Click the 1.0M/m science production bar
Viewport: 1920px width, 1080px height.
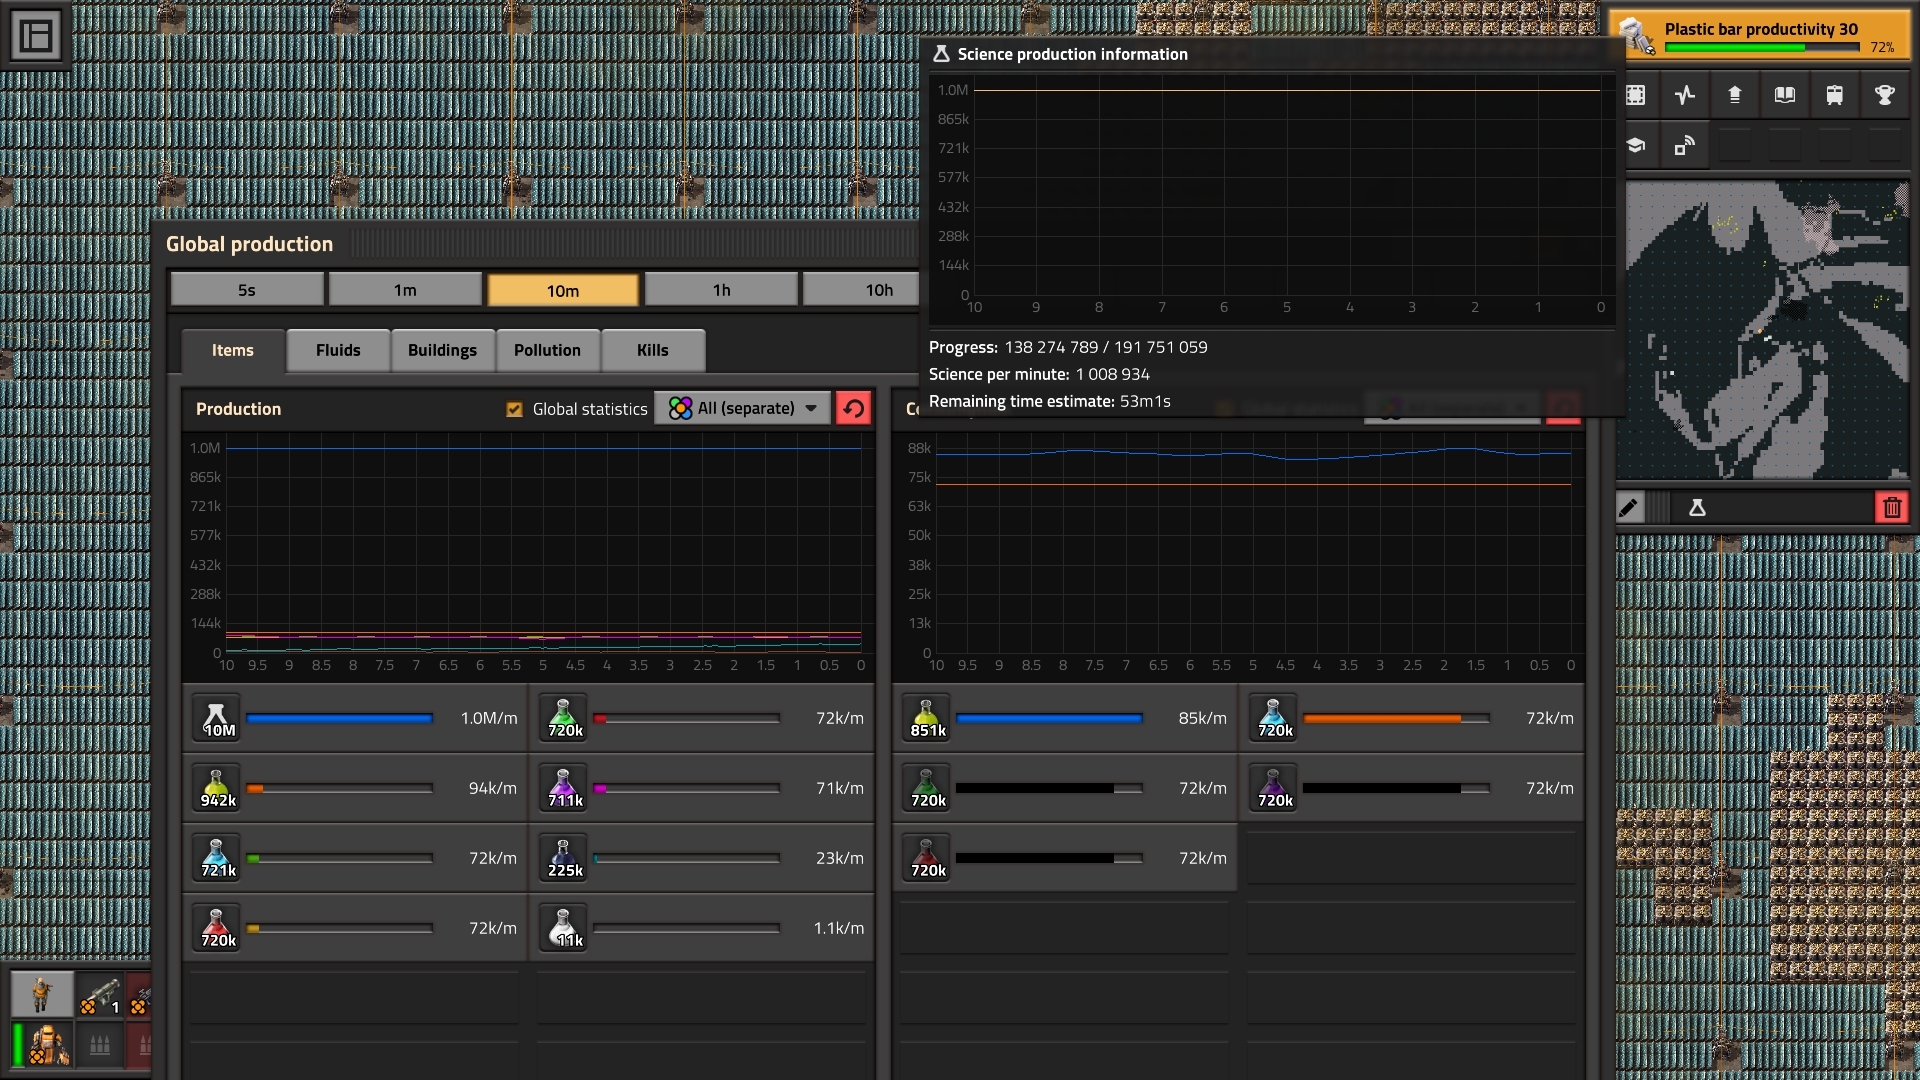(340, 718)
